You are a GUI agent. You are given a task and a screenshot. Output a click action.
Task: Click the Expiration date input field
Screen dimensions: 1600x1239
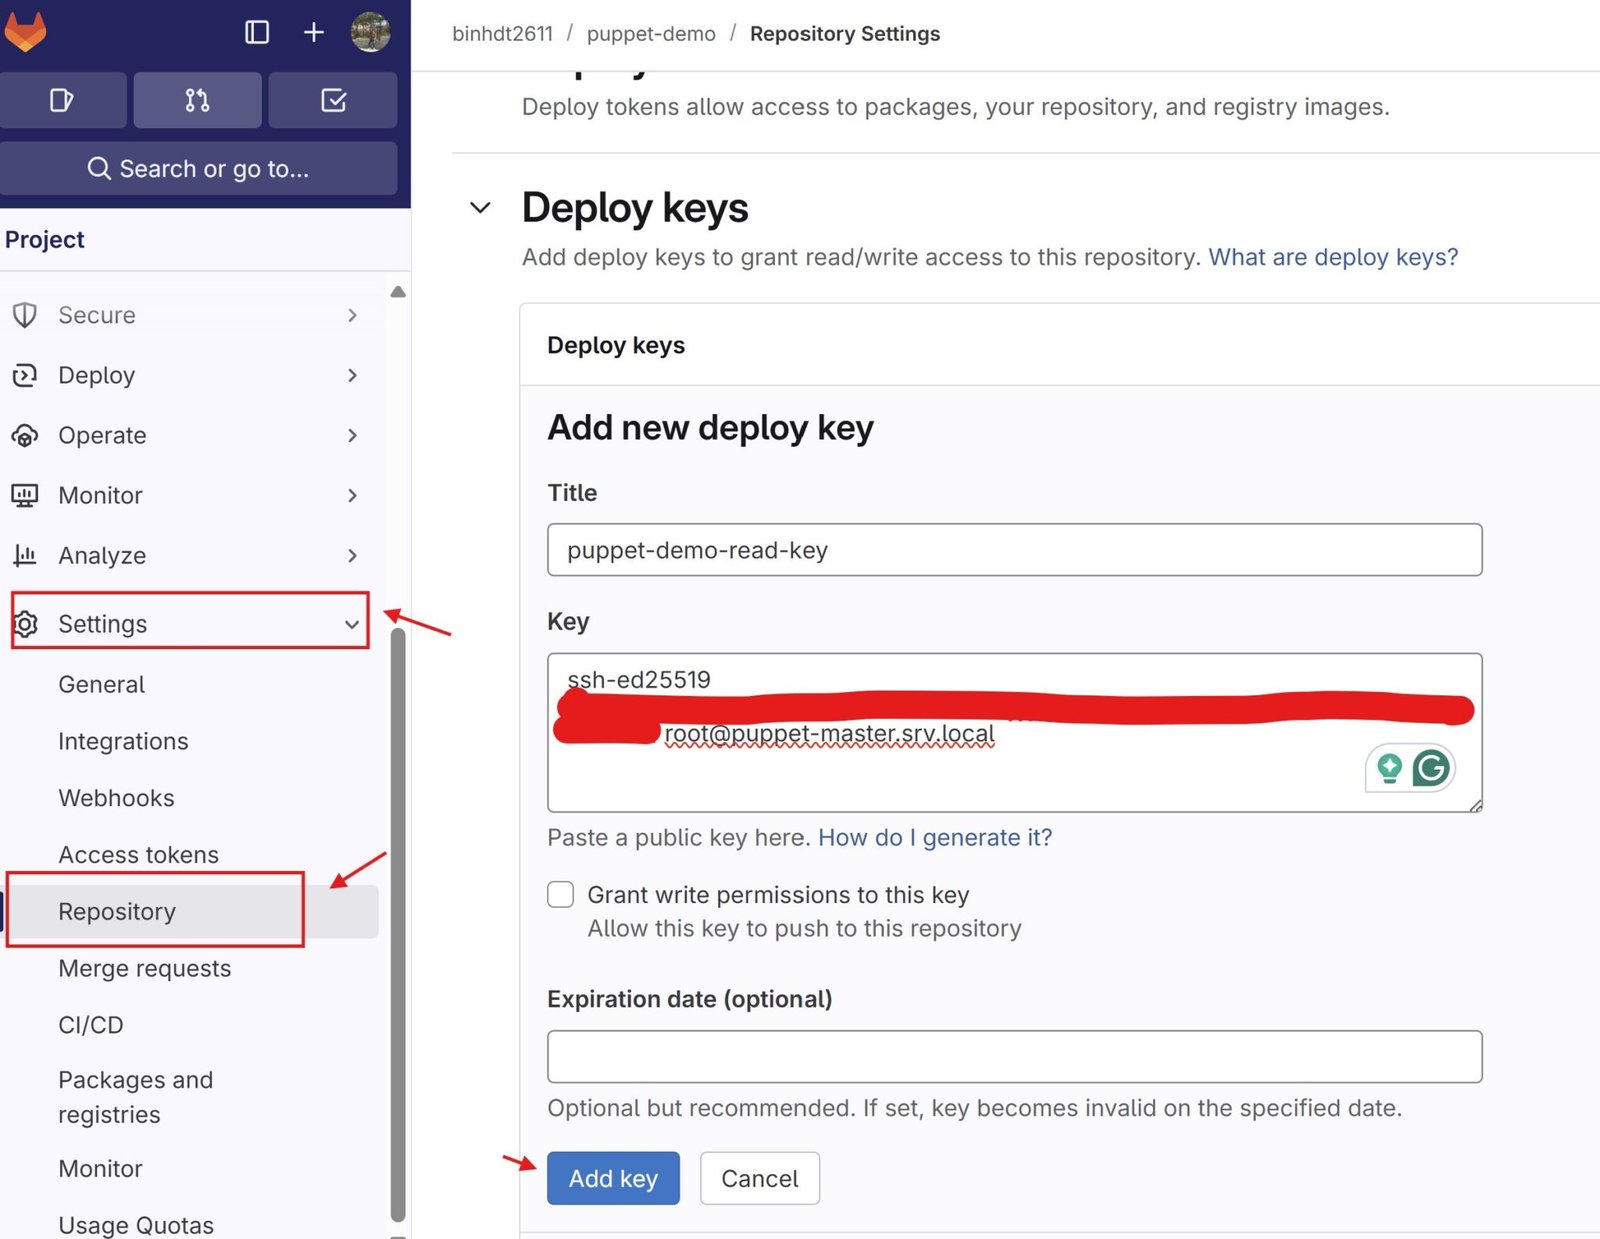[1013, 1056]
